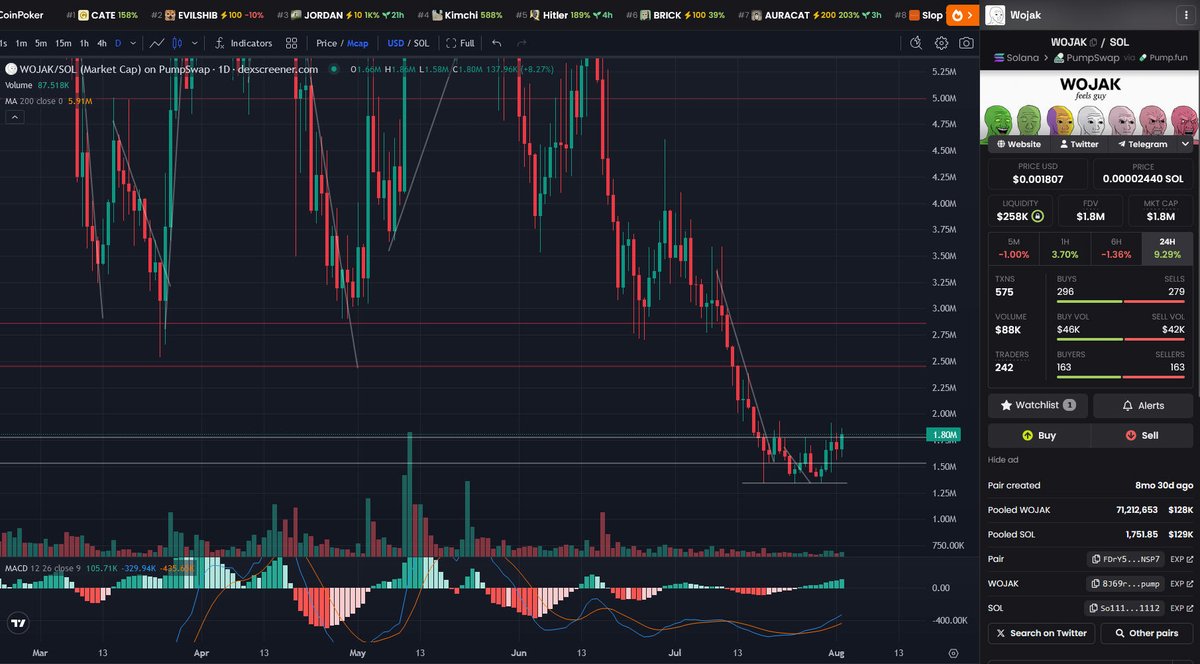Open the Other pairs button

click(1146, 633)
